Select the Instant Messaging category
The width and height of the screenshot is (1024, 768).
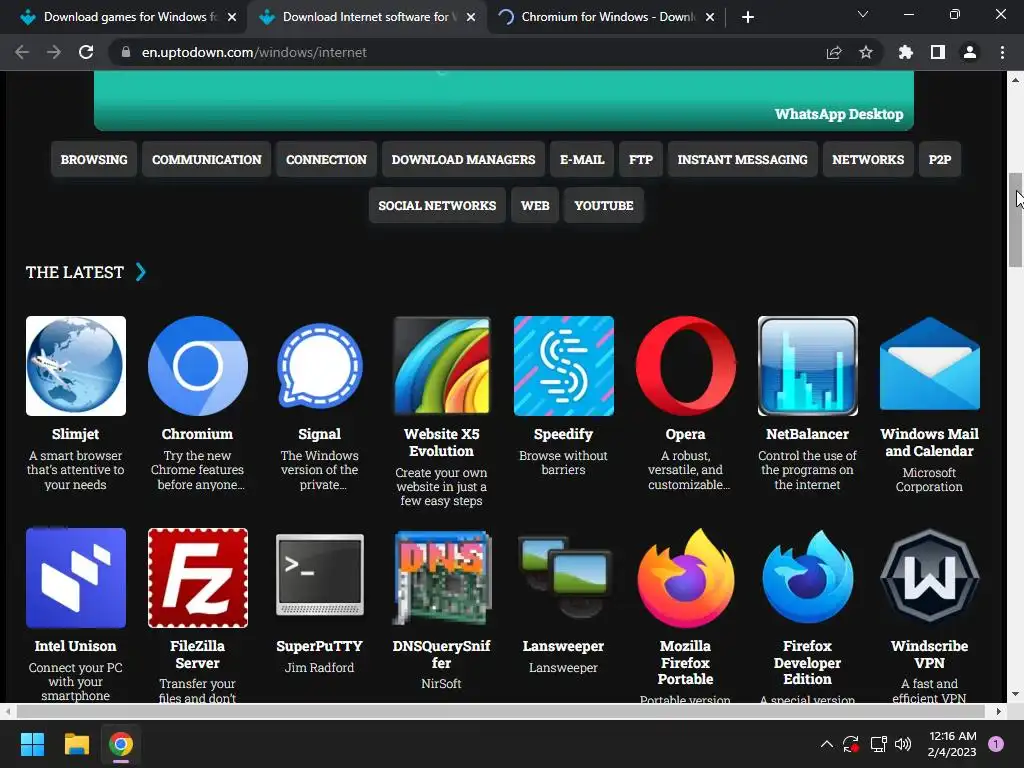(743, 159)
